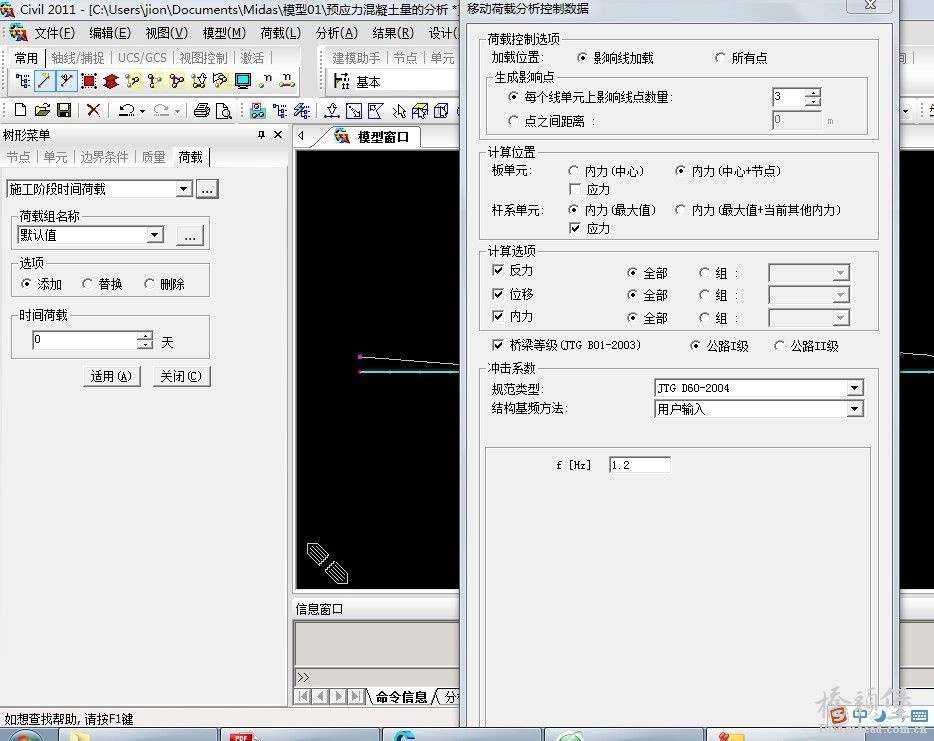Open 荷载组名称 默认值 dropdown
934x741 pixels.
pyautogui.click(x=155, y=235)
